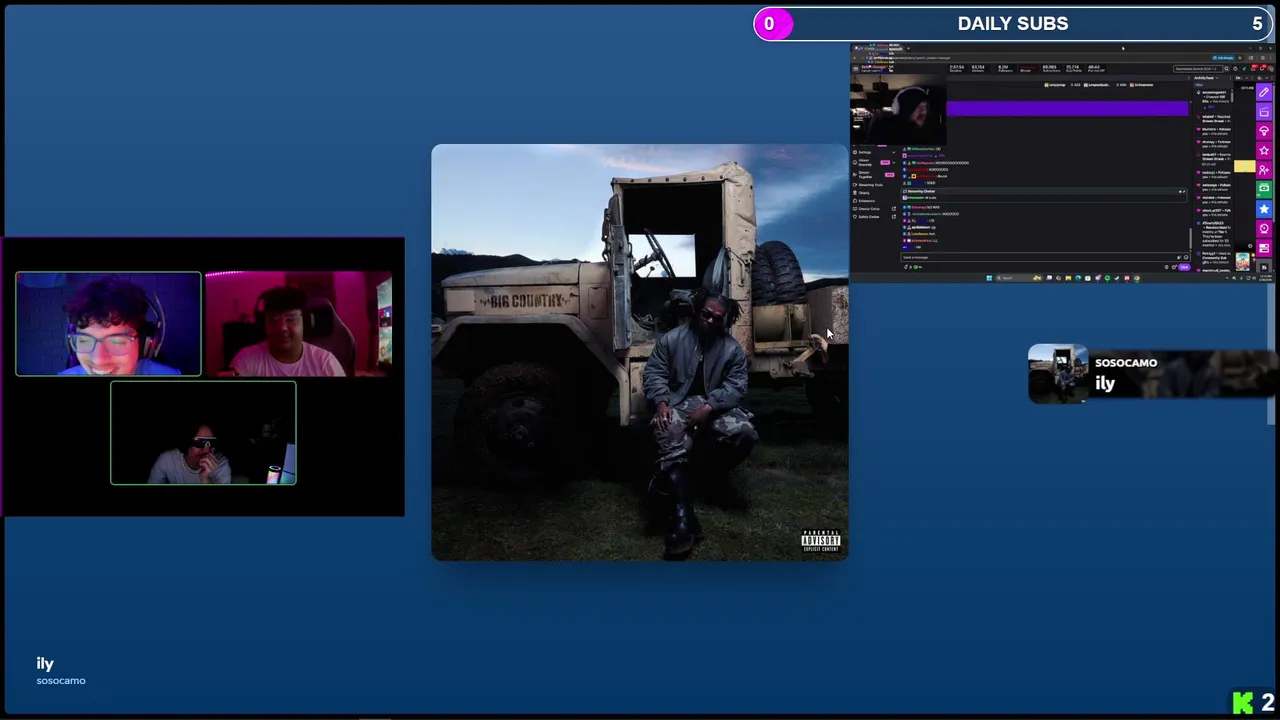The height and width of the screenshot is (720, 1280).
Task: Open the emoji picker in chat input
Action: point(1186,257)
